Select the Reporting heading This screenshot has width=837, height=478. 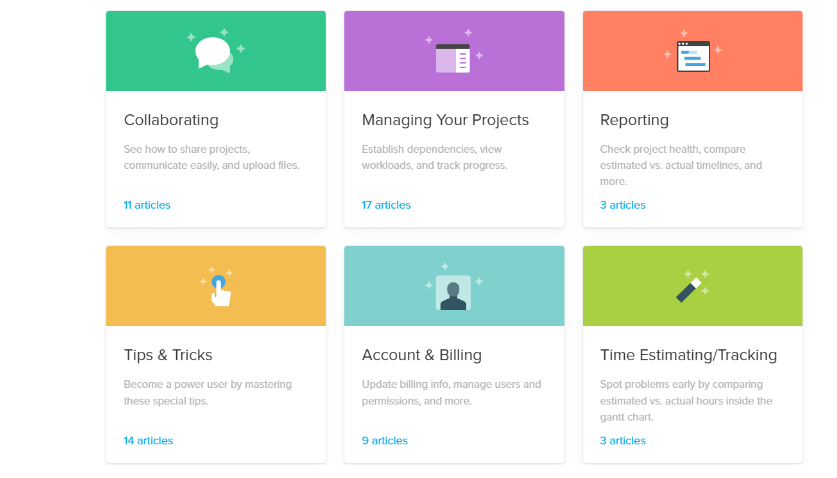click(634, 120)
